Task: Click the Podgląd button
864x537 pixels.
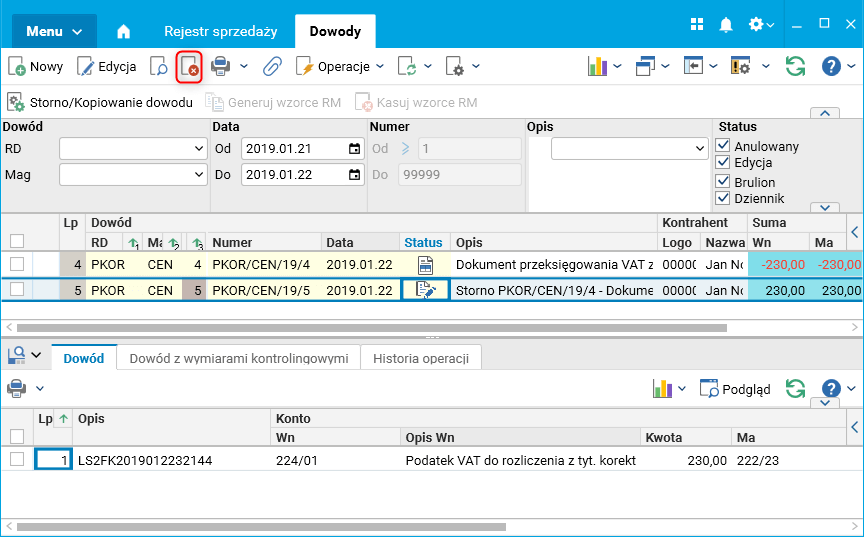Action: tap(735, 389)
